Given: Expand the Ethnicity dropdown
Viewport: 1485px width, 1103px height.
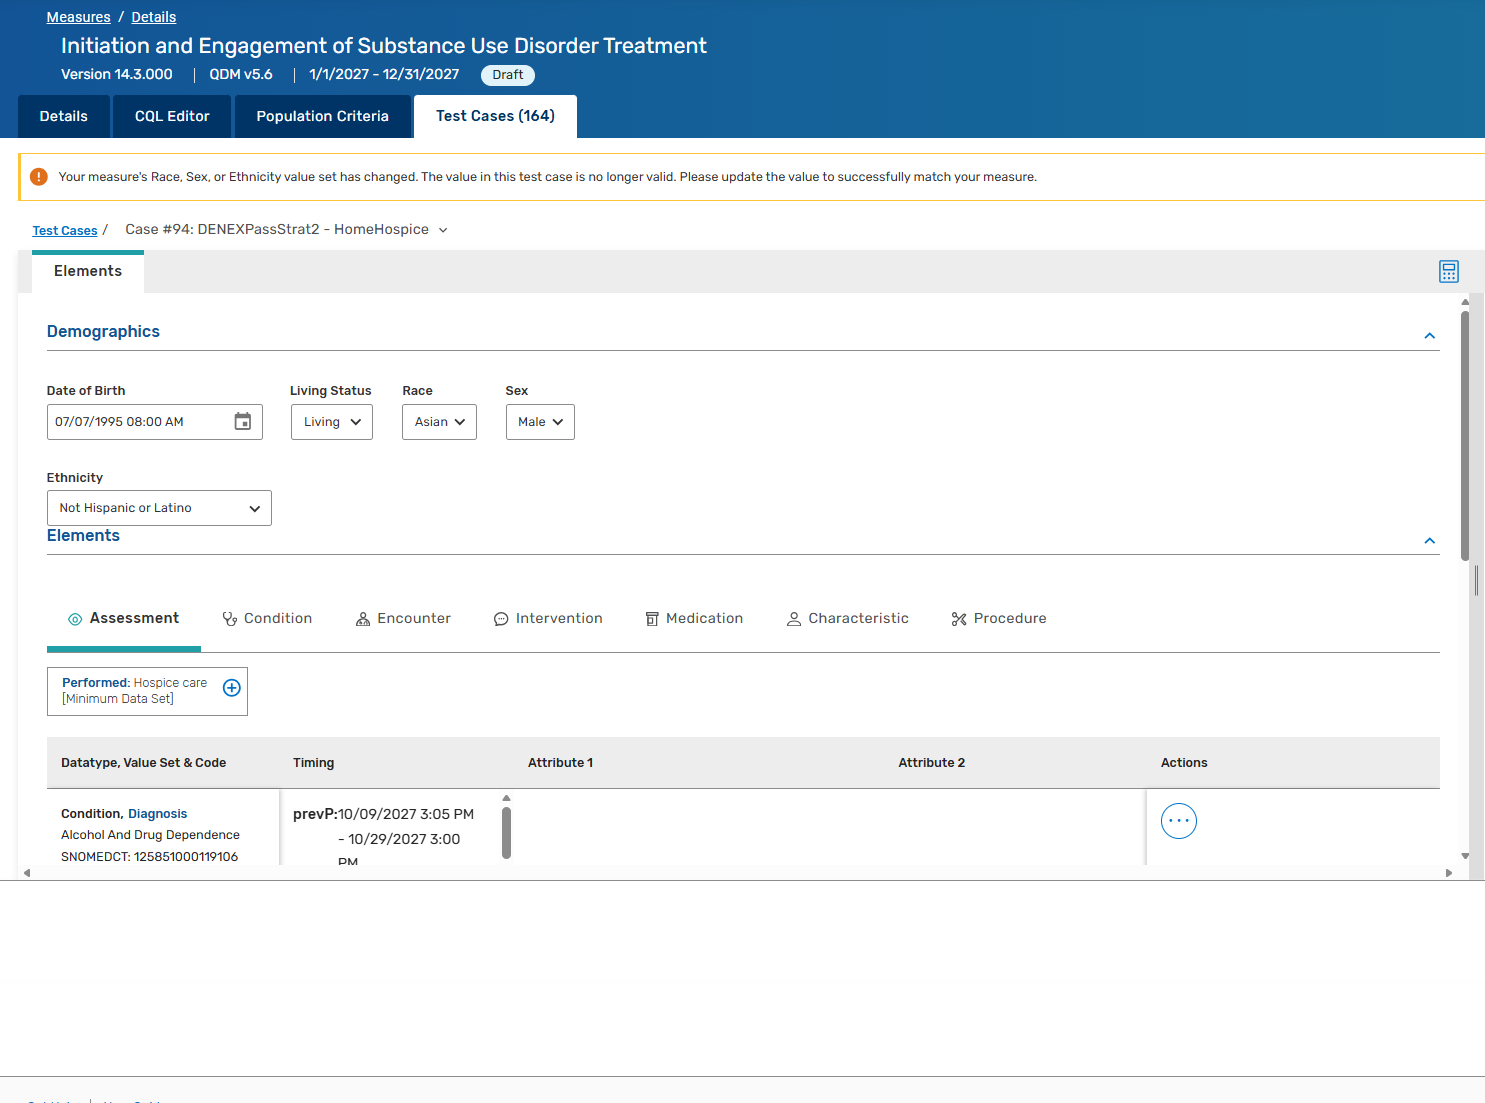Looking at the screenshot, I should pos(159,508).
